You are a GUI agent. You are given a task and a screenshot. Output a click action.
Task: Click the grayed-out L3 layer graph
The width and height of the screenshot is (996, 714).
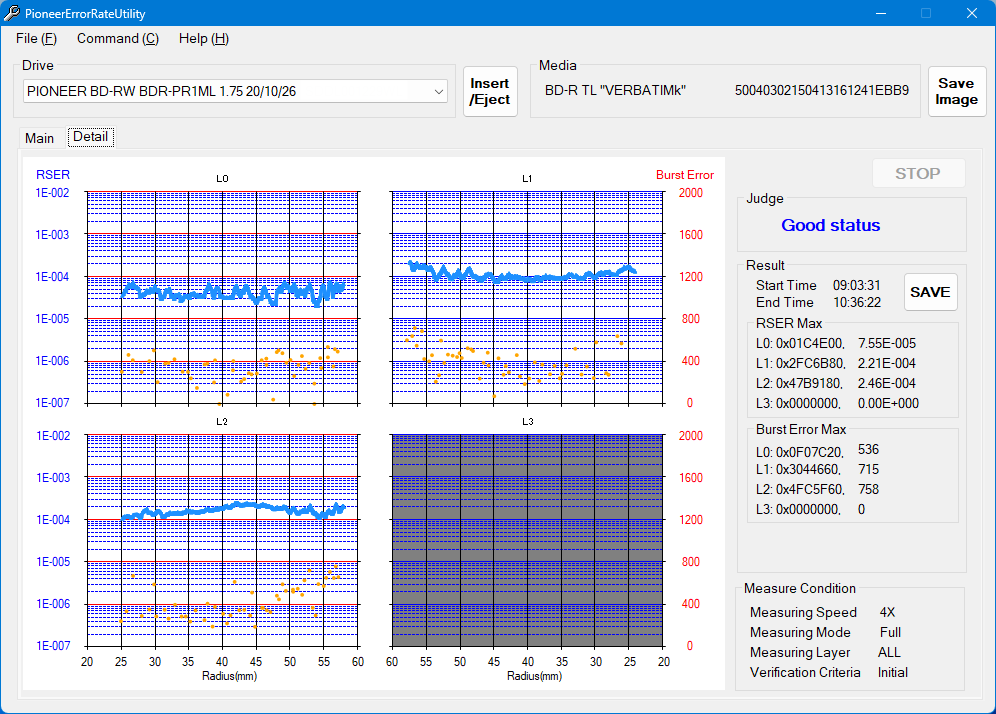click(527, 540)
